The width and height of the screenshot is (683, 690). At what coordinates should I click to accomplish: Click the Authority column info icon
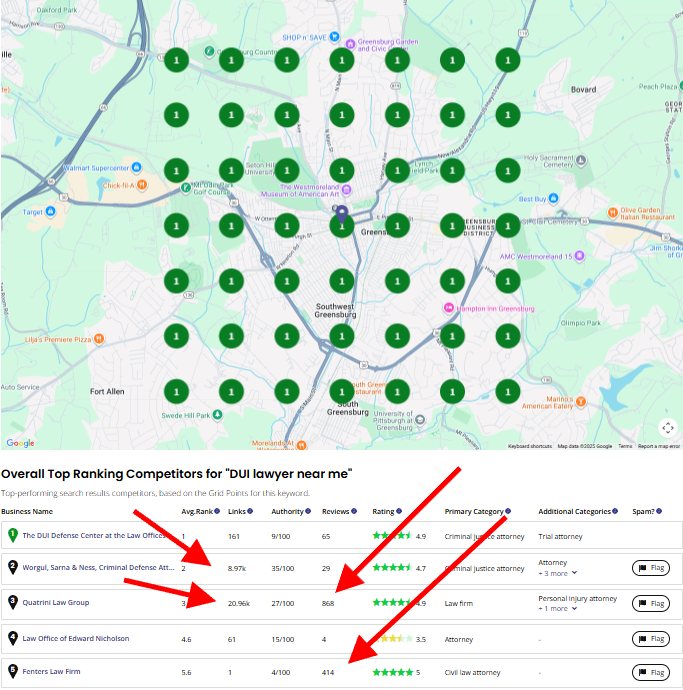[x=308, y=511]
